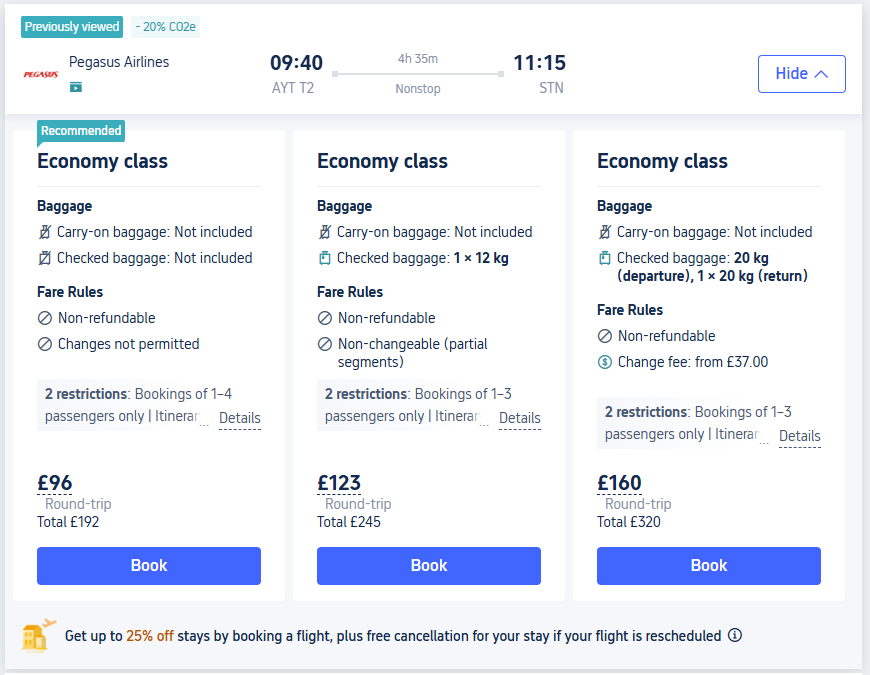Screen dimensions: 870x675
Task: Click the entertainment screen icon under Pegasus Airlines
Action: coord(76,87)
